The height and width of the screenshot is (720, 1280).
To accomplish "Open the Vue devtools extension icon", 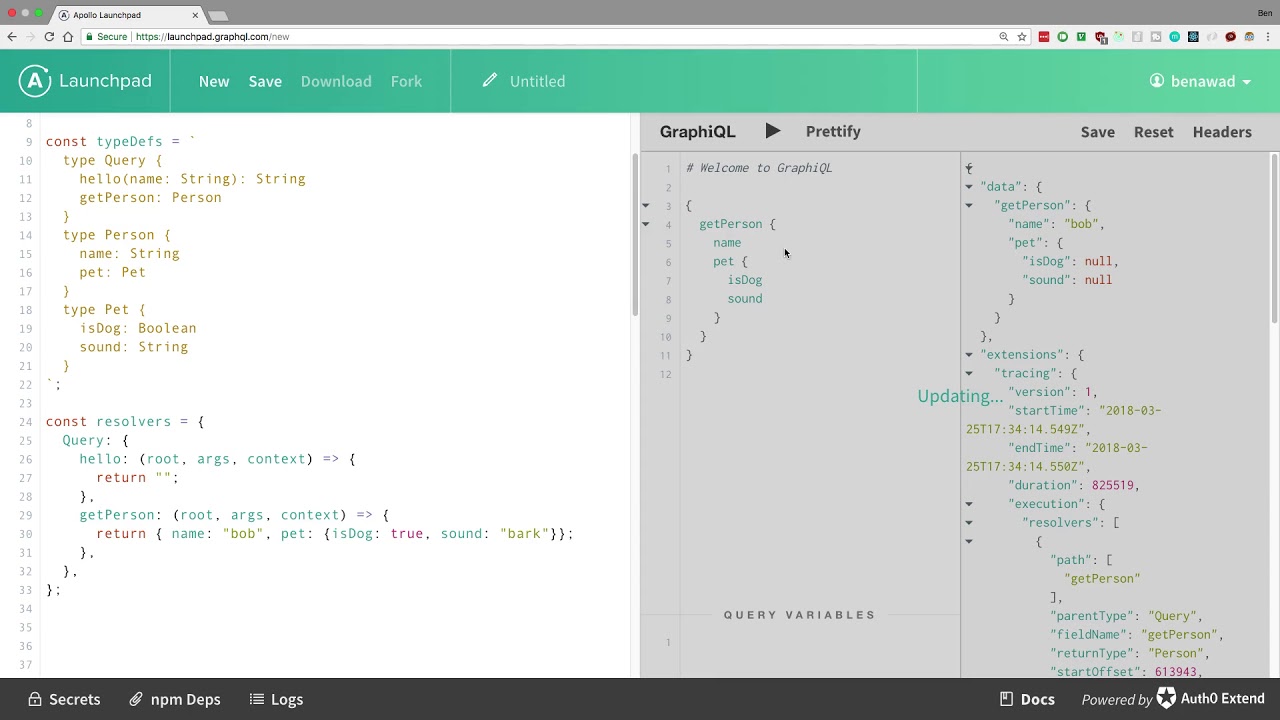I will point(1081,37).
